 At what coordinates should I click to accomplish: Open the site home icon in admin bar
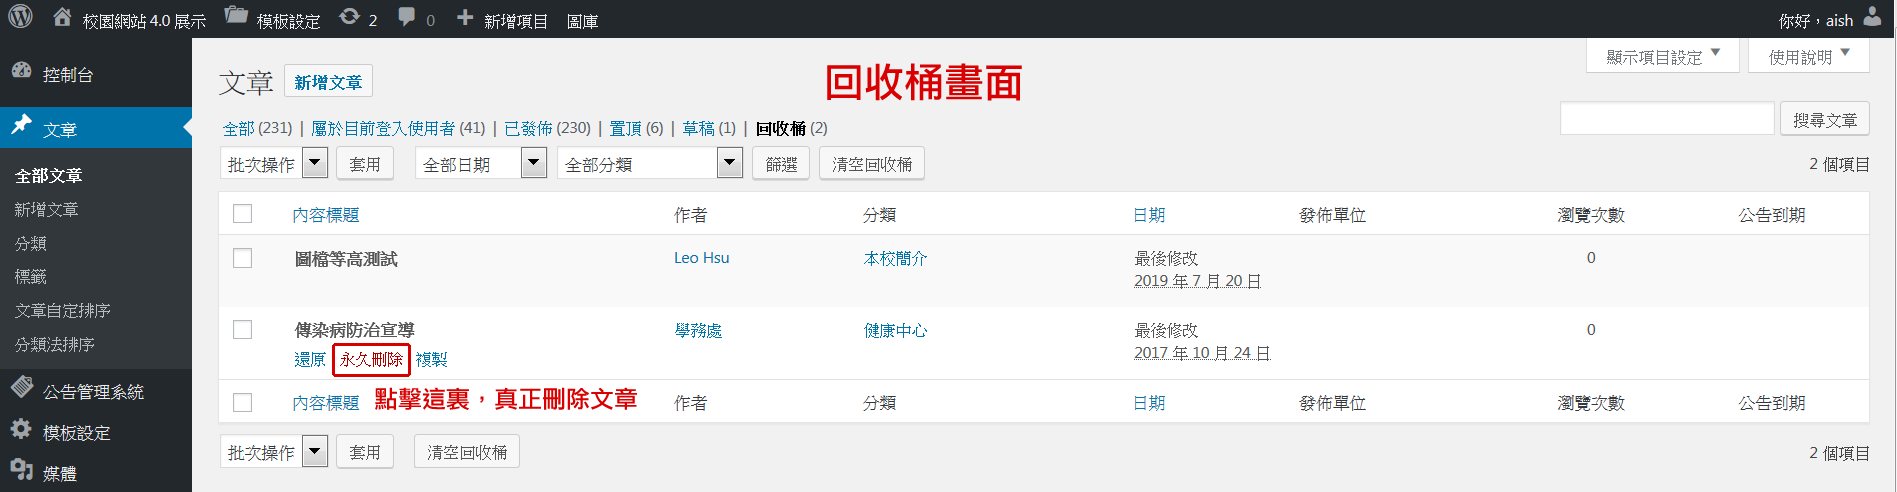pos(62,18)
